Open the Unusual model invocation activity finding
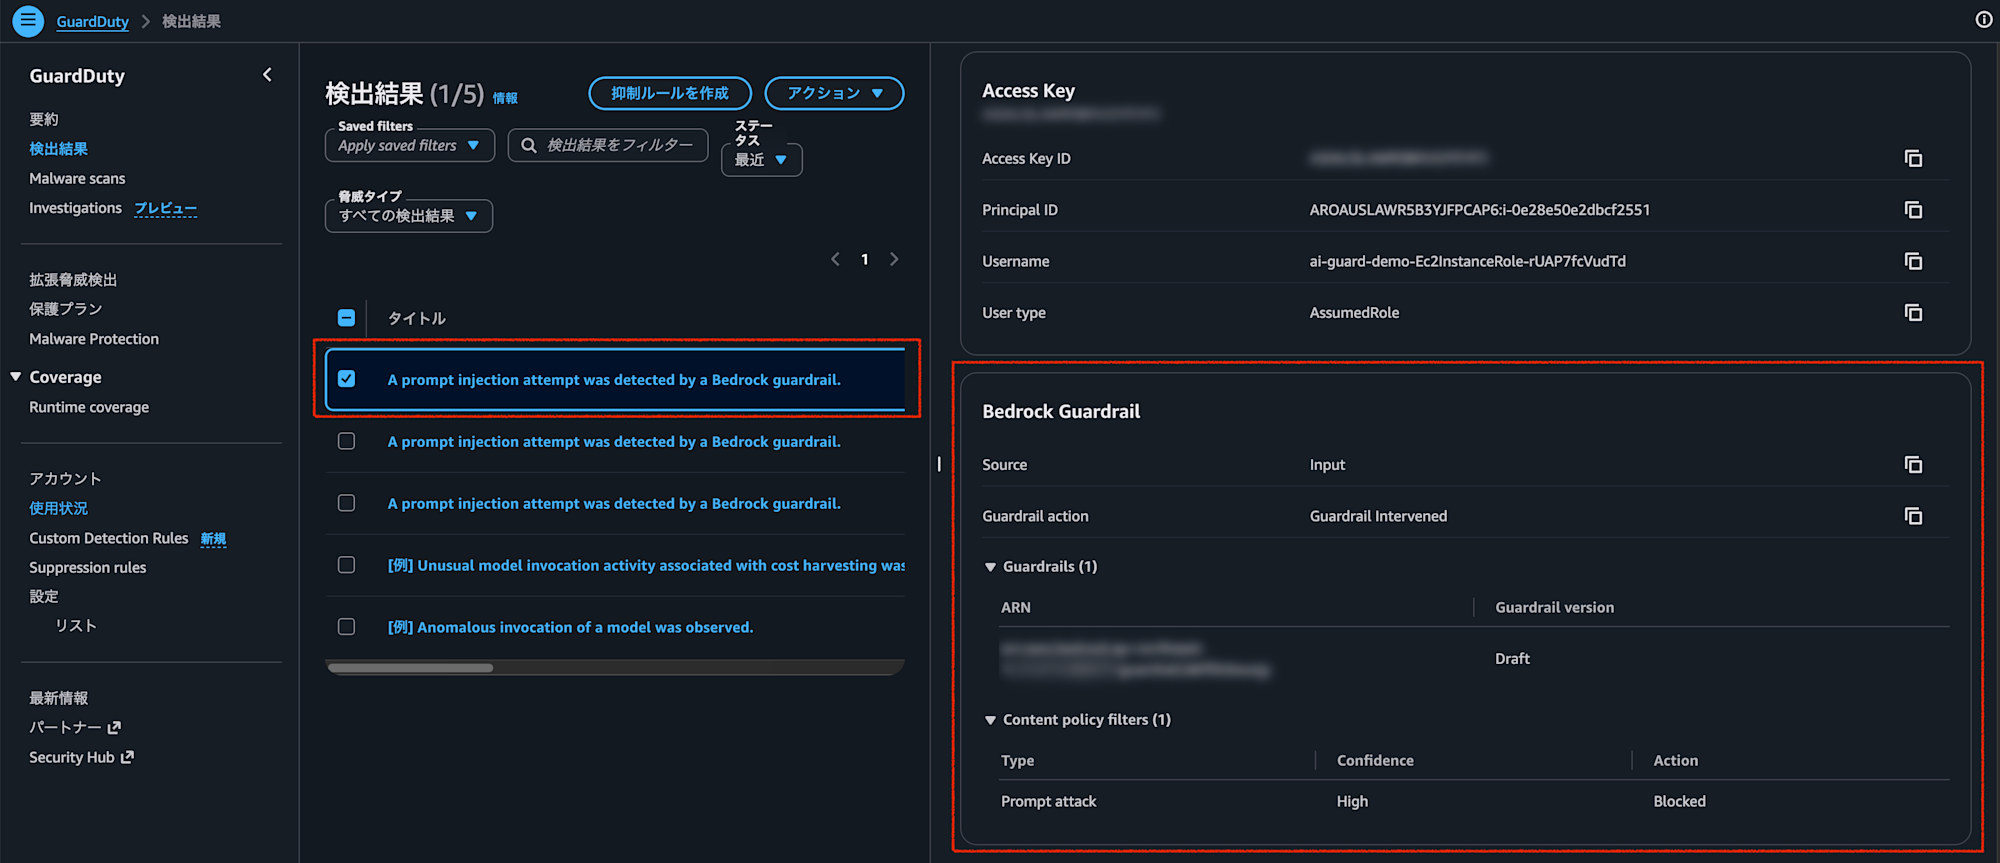Screen dimensions: 2000x863 point(646,566)
